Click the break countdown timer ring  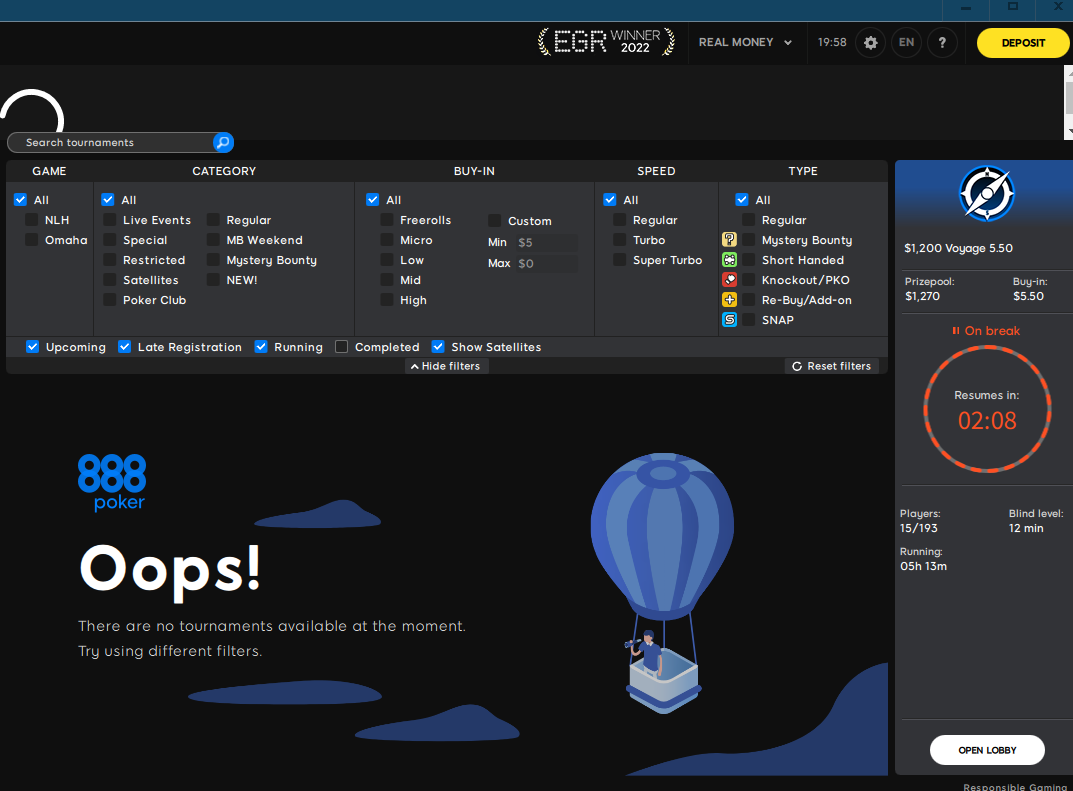click(x=987, y=409)
